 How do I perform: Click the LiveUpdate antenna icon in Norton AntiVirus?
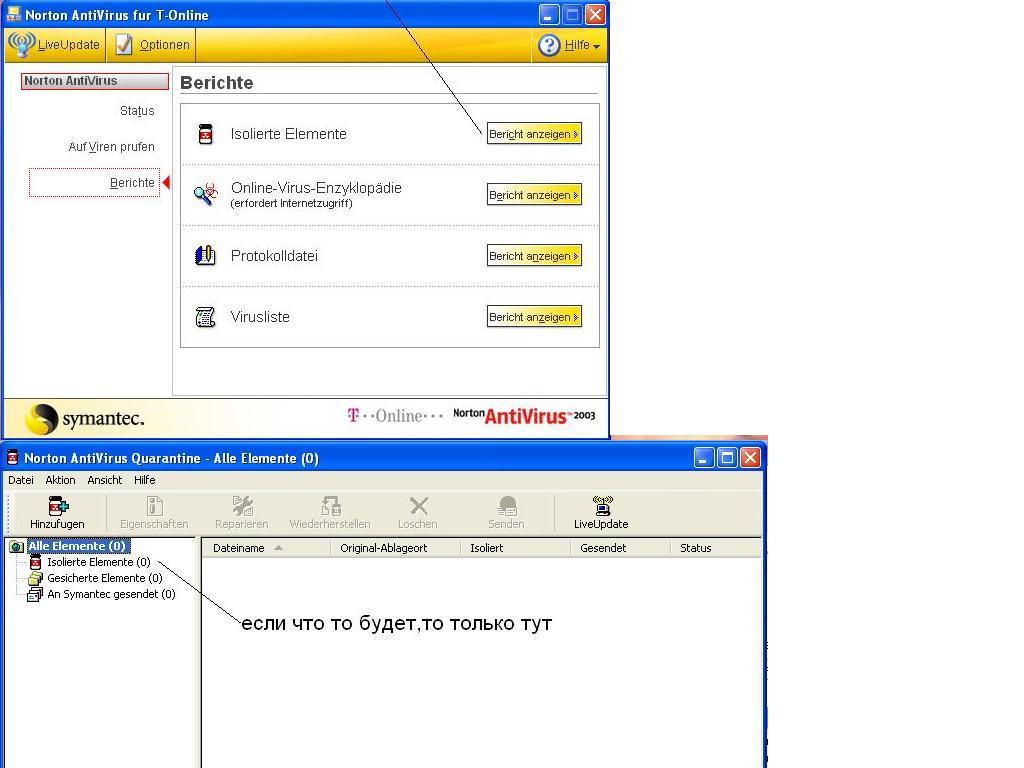pyautogui.click(x=21, y=44)
